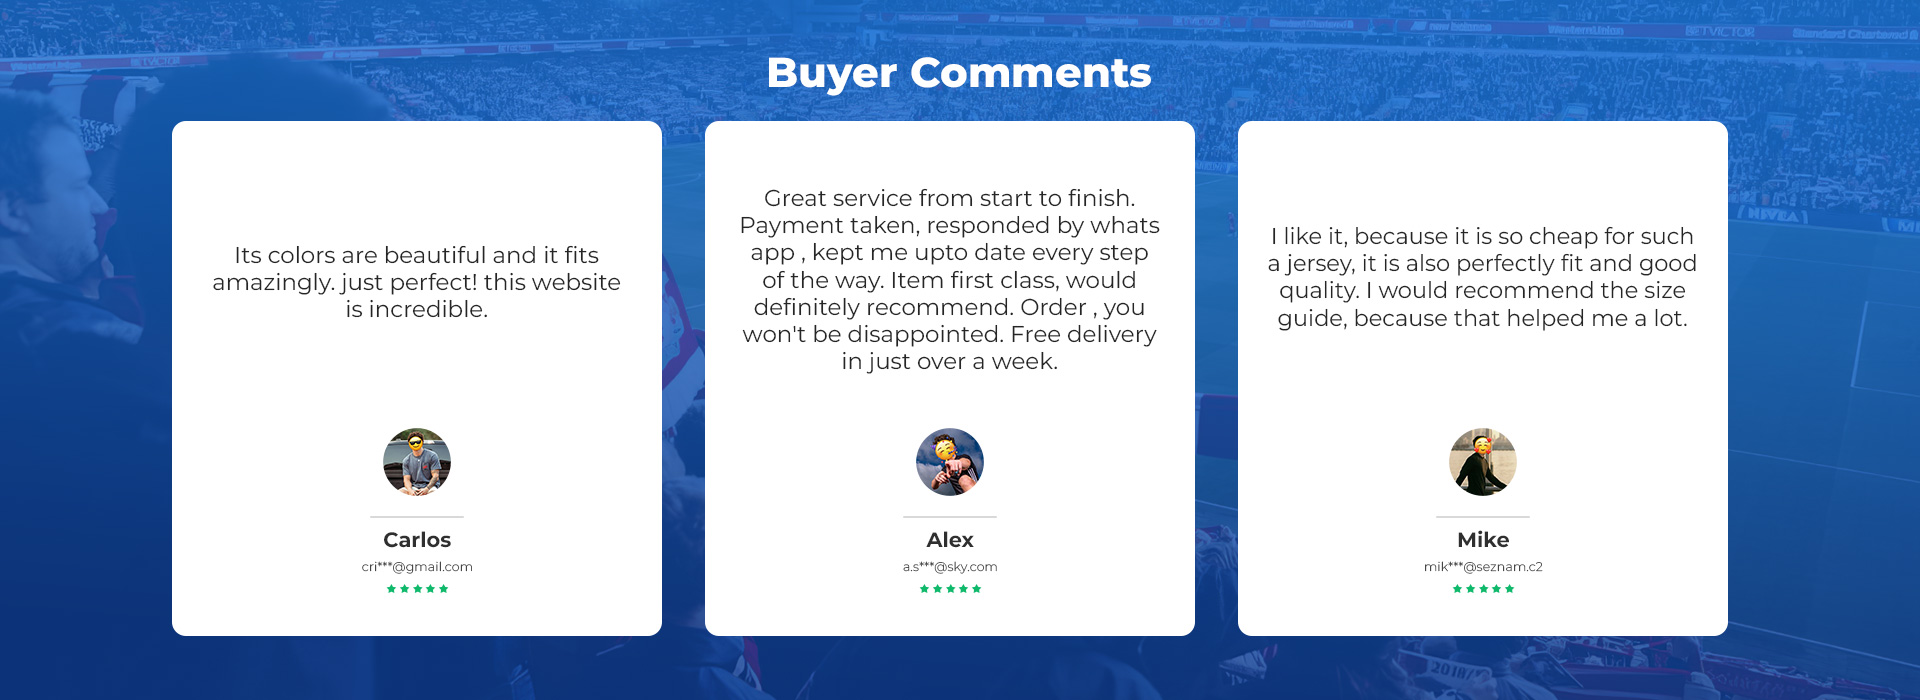Click Alex's profile avatar
1920x700 pixels.
[950, 462]
